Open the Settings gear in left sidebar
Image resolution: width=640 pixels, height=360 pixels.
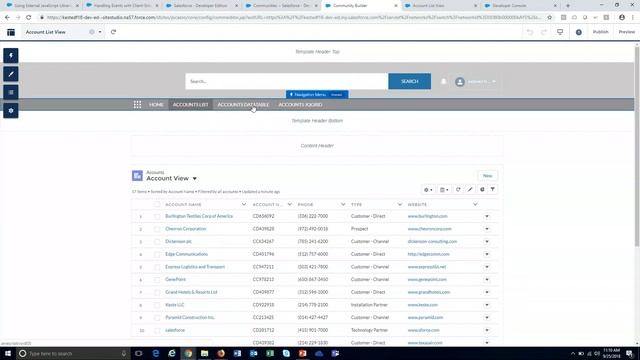pos(11,111)
